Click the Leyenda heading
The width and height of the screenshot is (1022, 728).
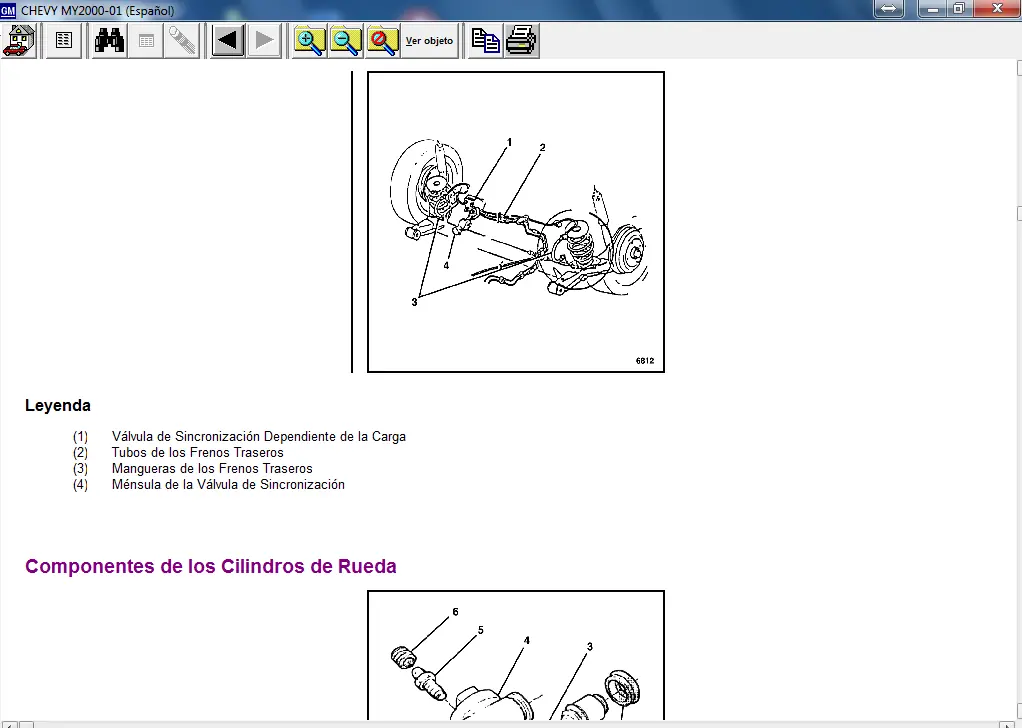(57, 405)
